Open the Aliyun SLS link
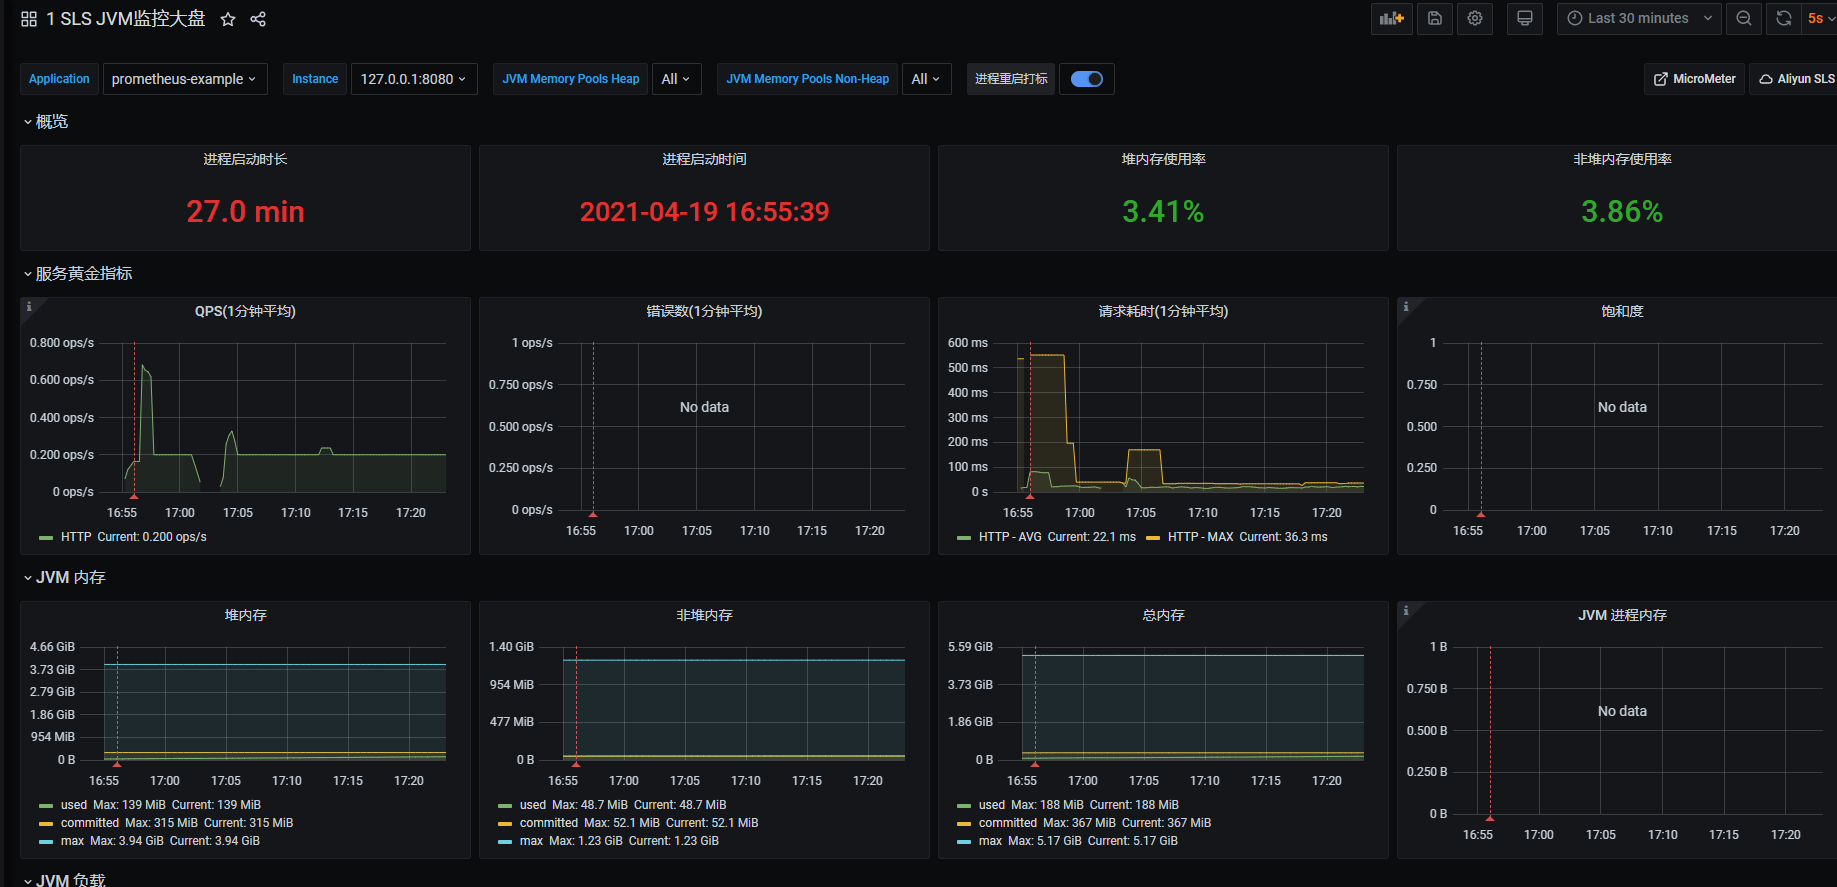 click(1797, 79)
